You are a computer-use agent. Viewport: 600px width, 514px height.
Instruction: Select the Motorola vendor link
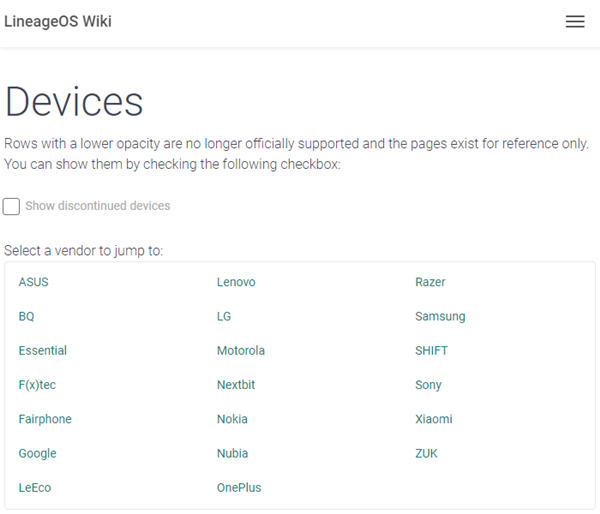tap(241, 351)
